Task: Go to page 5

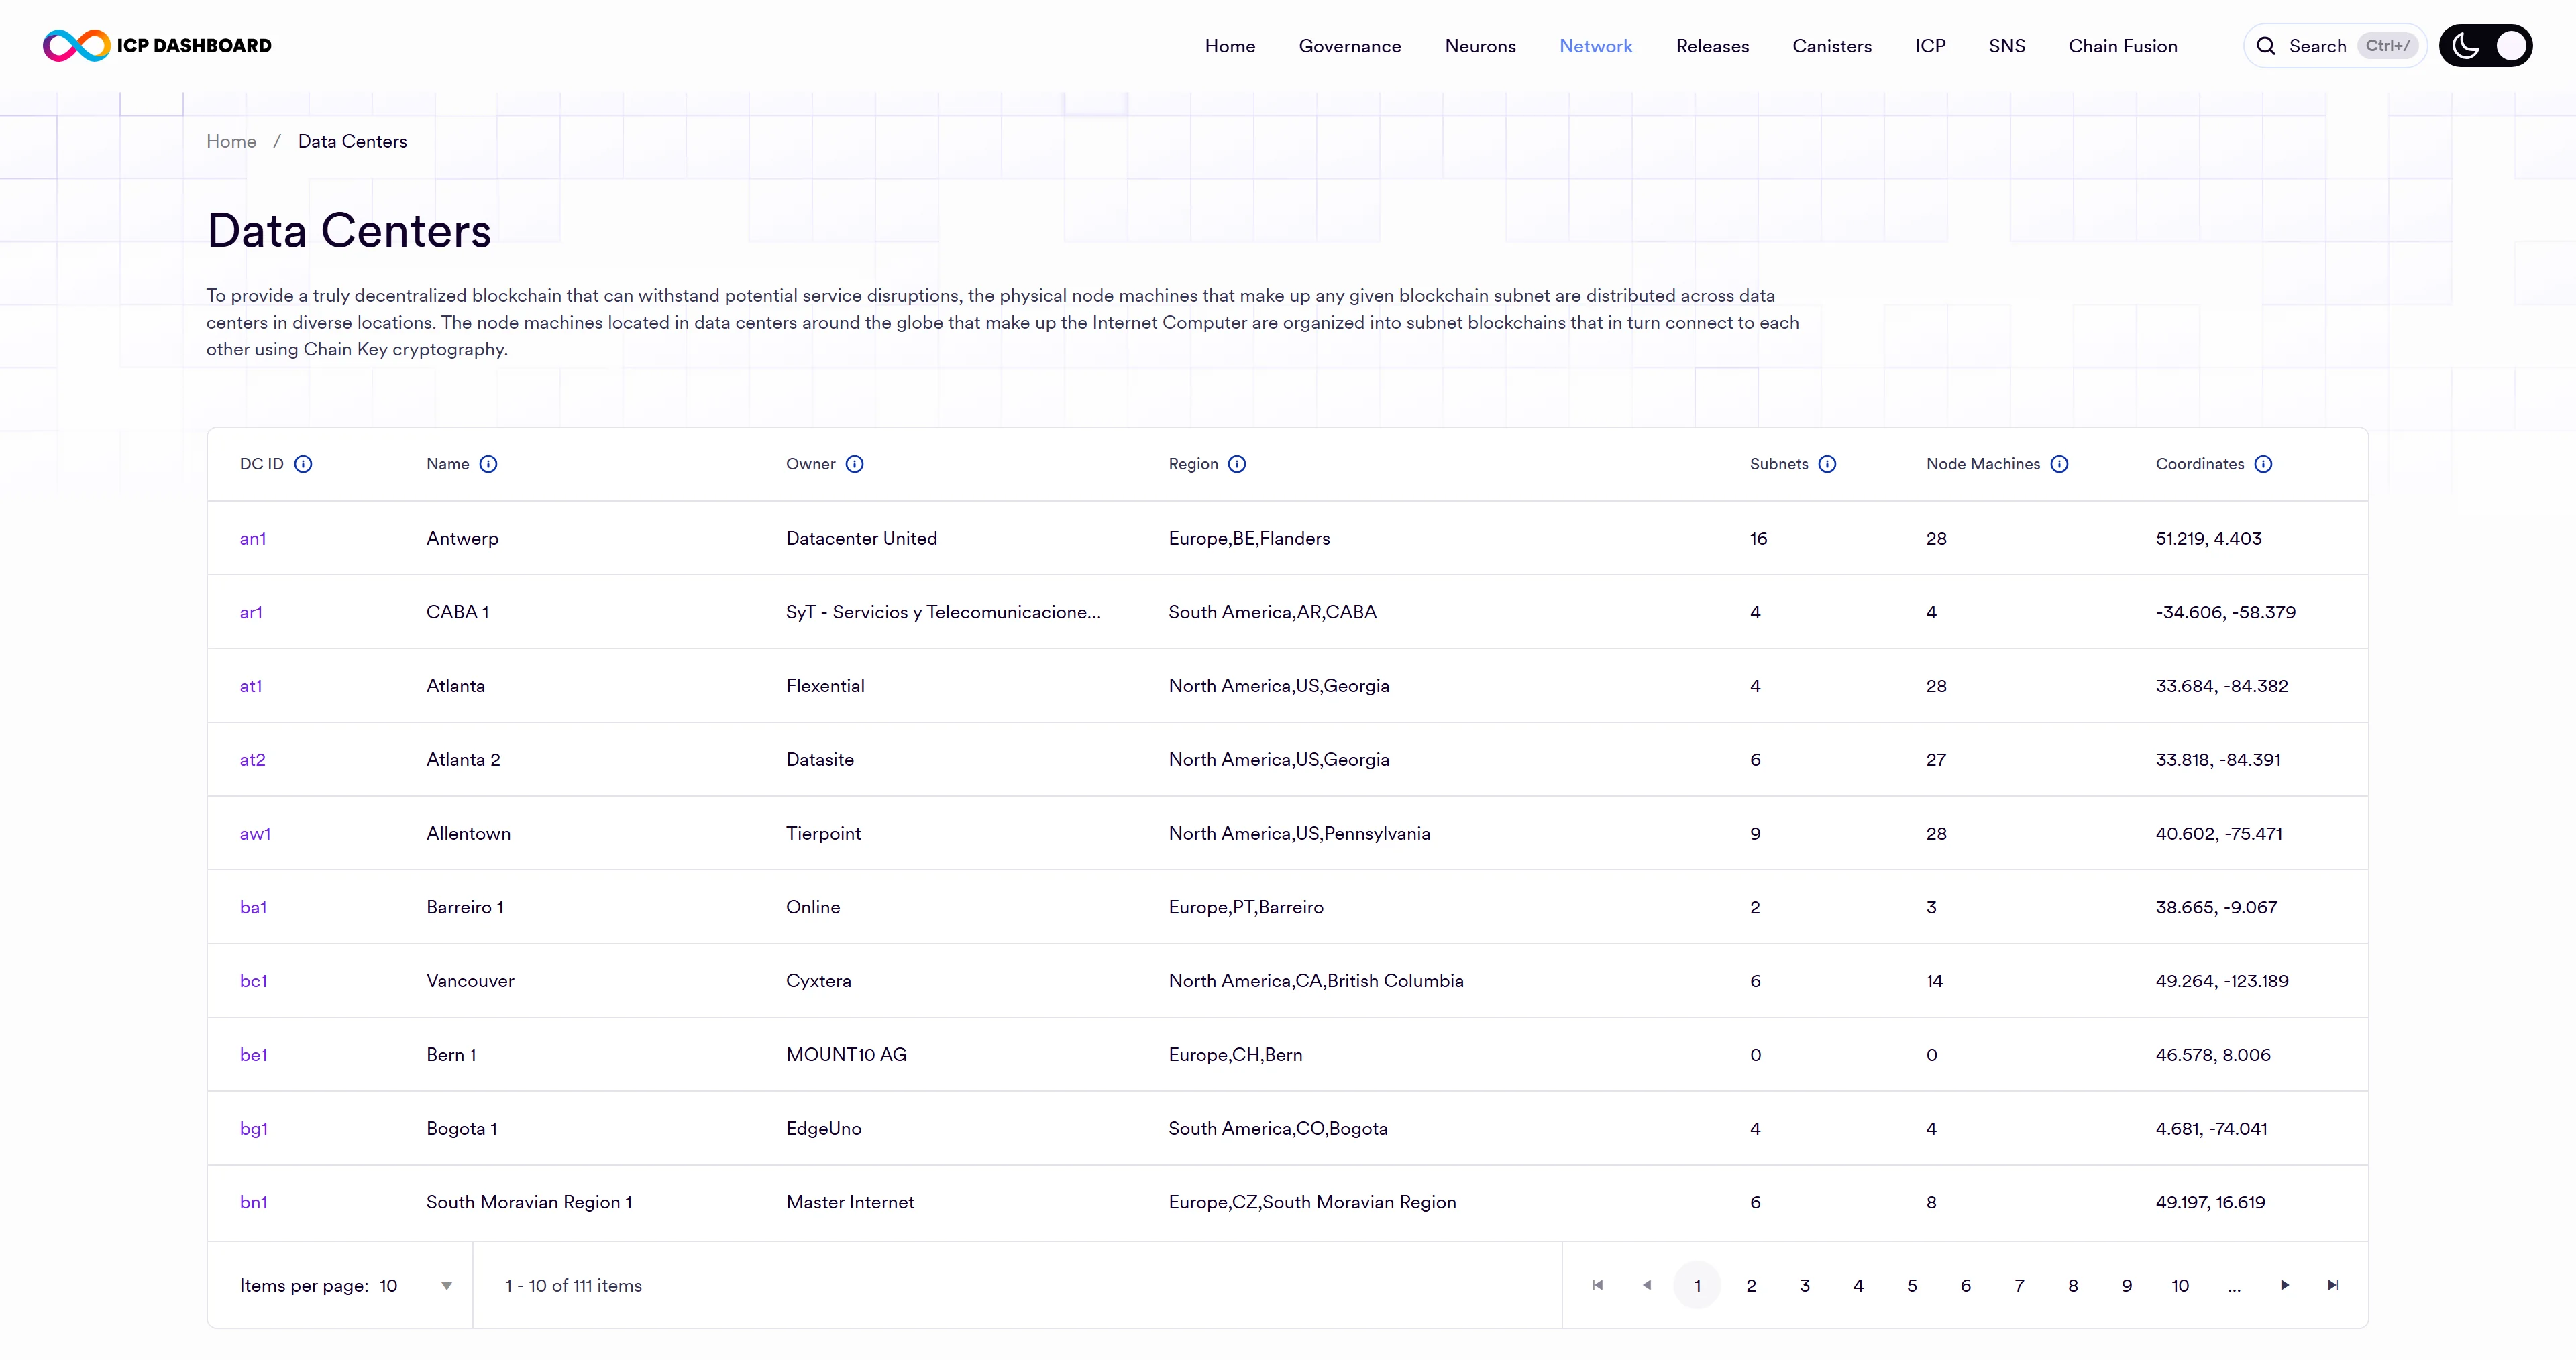Action: (x=1912, y=1286)
